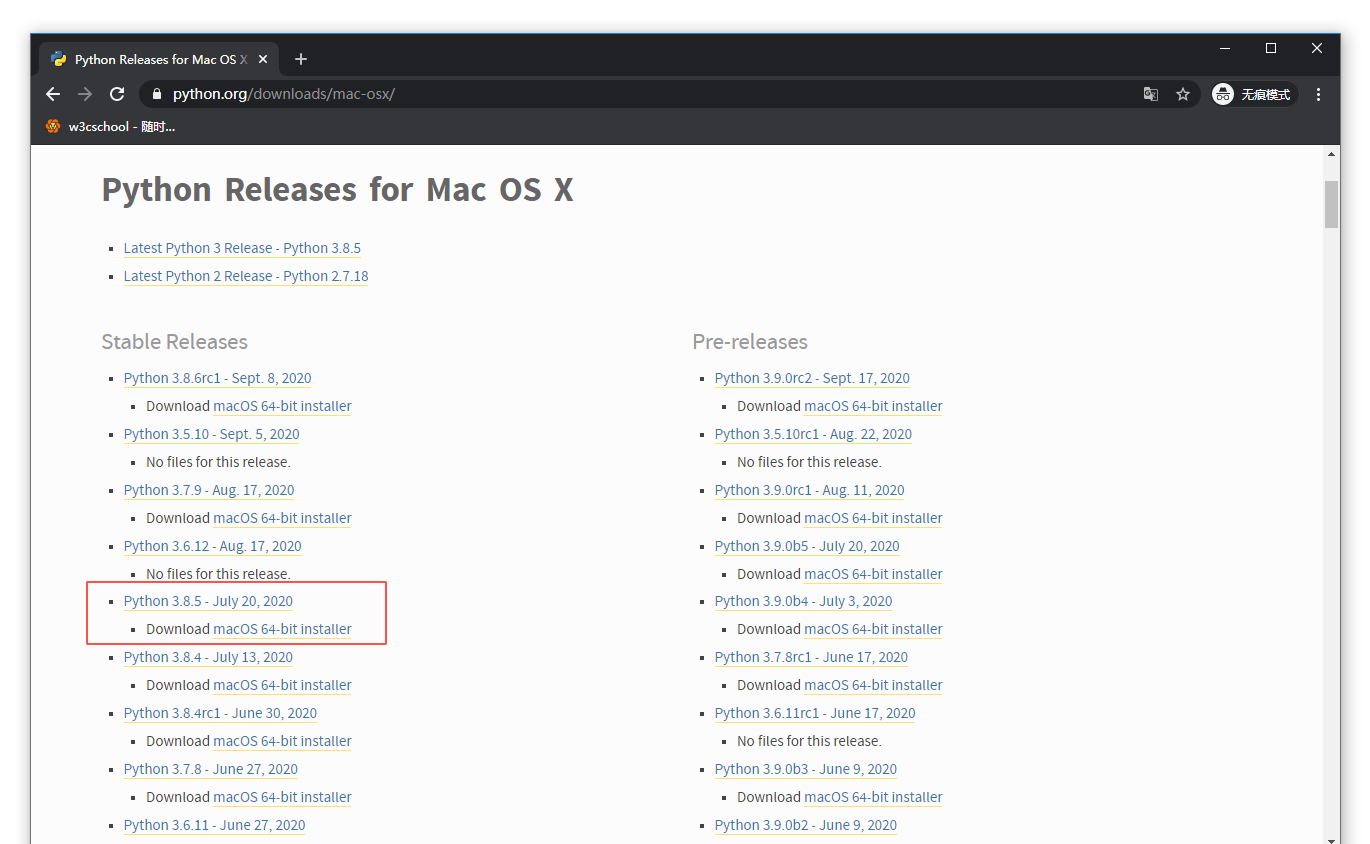Click 'No files for this release.' under Python 3.6.11rc1
This screenshot has width=1370, height=844.
point(809,741)
